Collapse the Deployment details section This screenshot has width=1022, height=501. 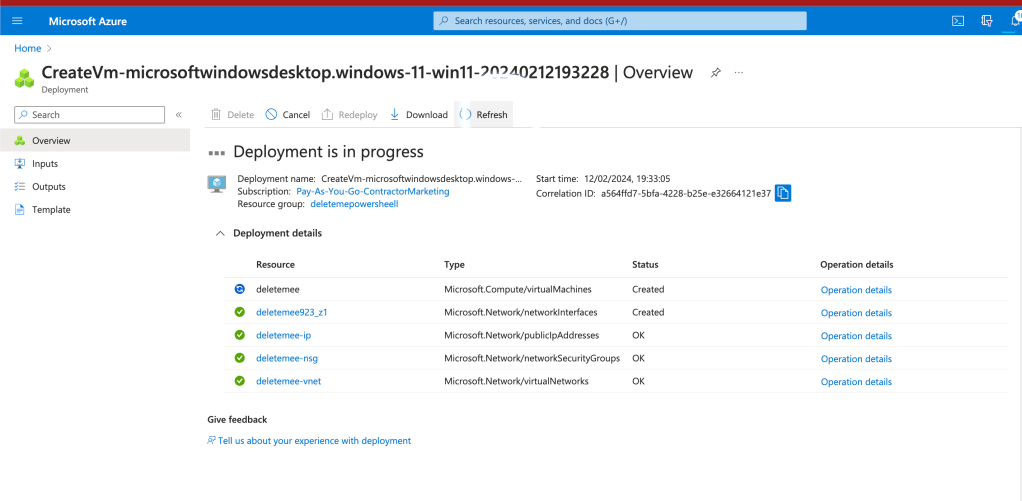220,233
